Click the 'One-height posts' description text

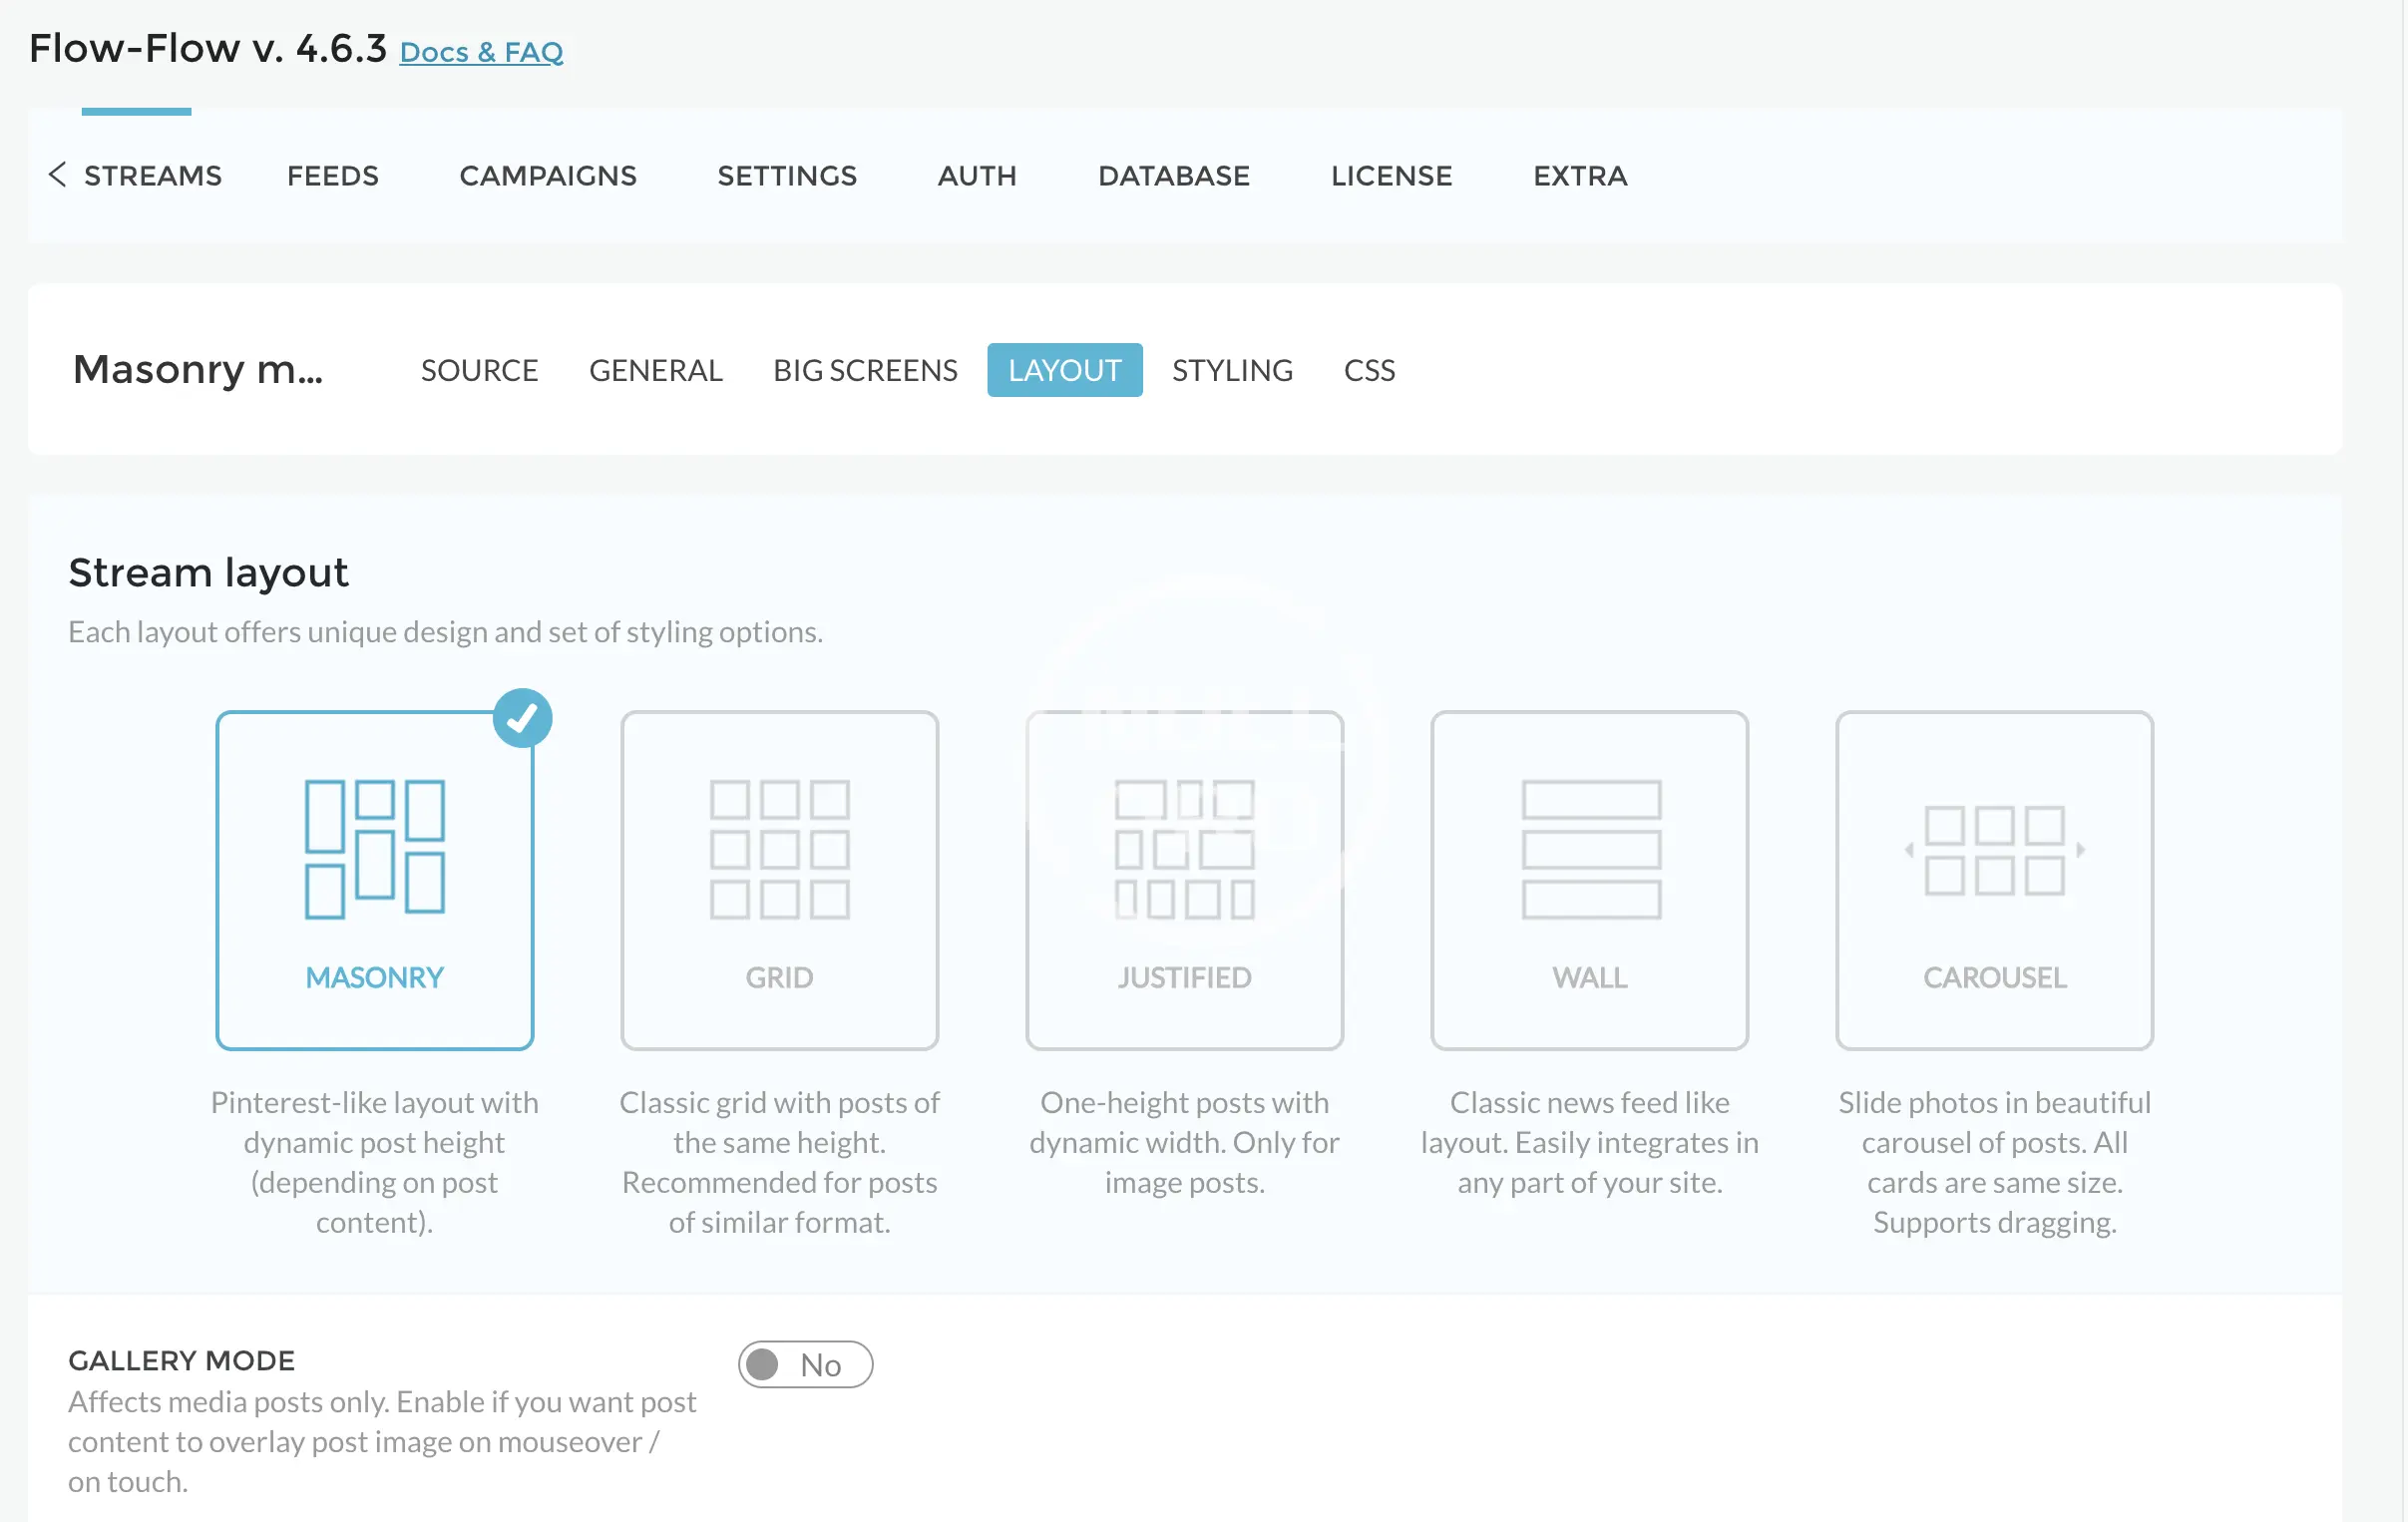tap(1185, 1142)
